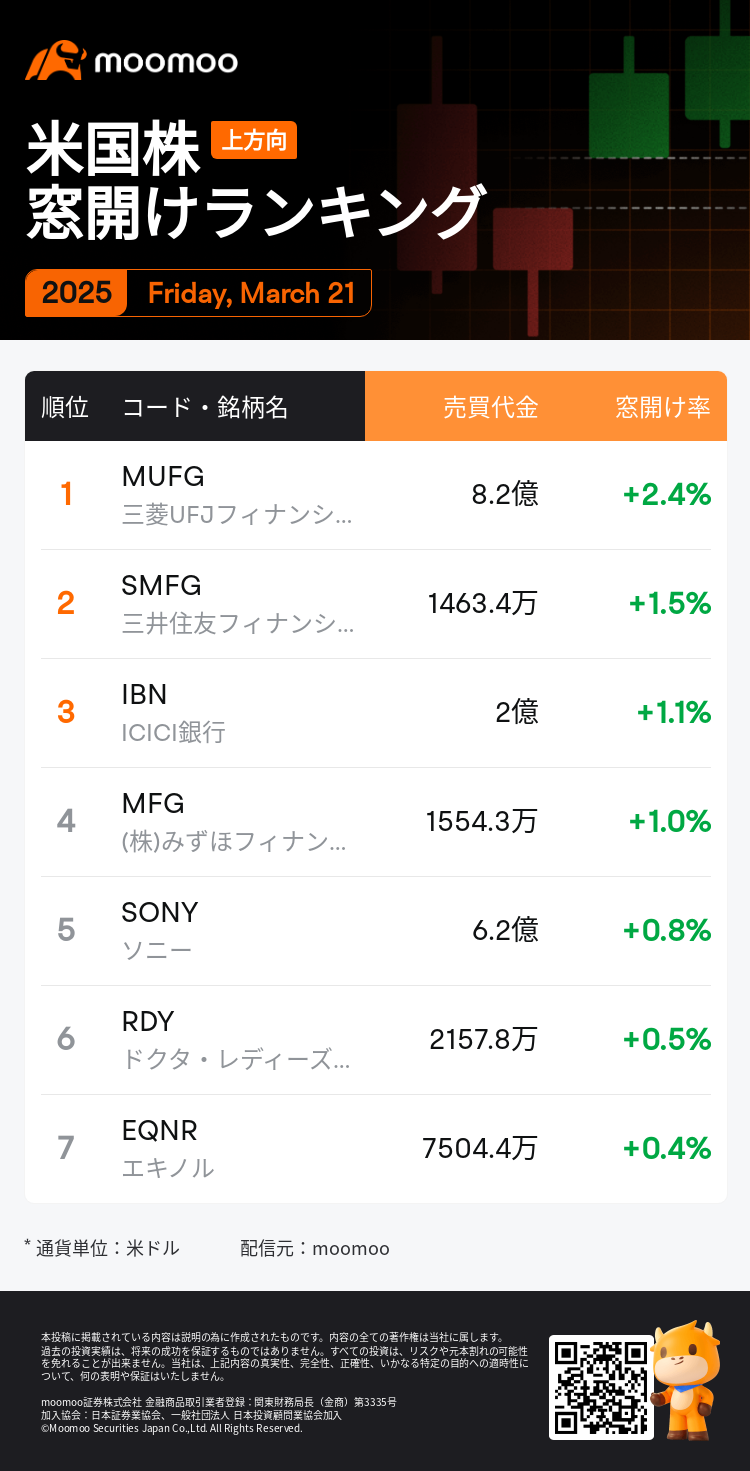Click the QR code at bottom
The image size is (750, 1471).
pos(600,1387)
